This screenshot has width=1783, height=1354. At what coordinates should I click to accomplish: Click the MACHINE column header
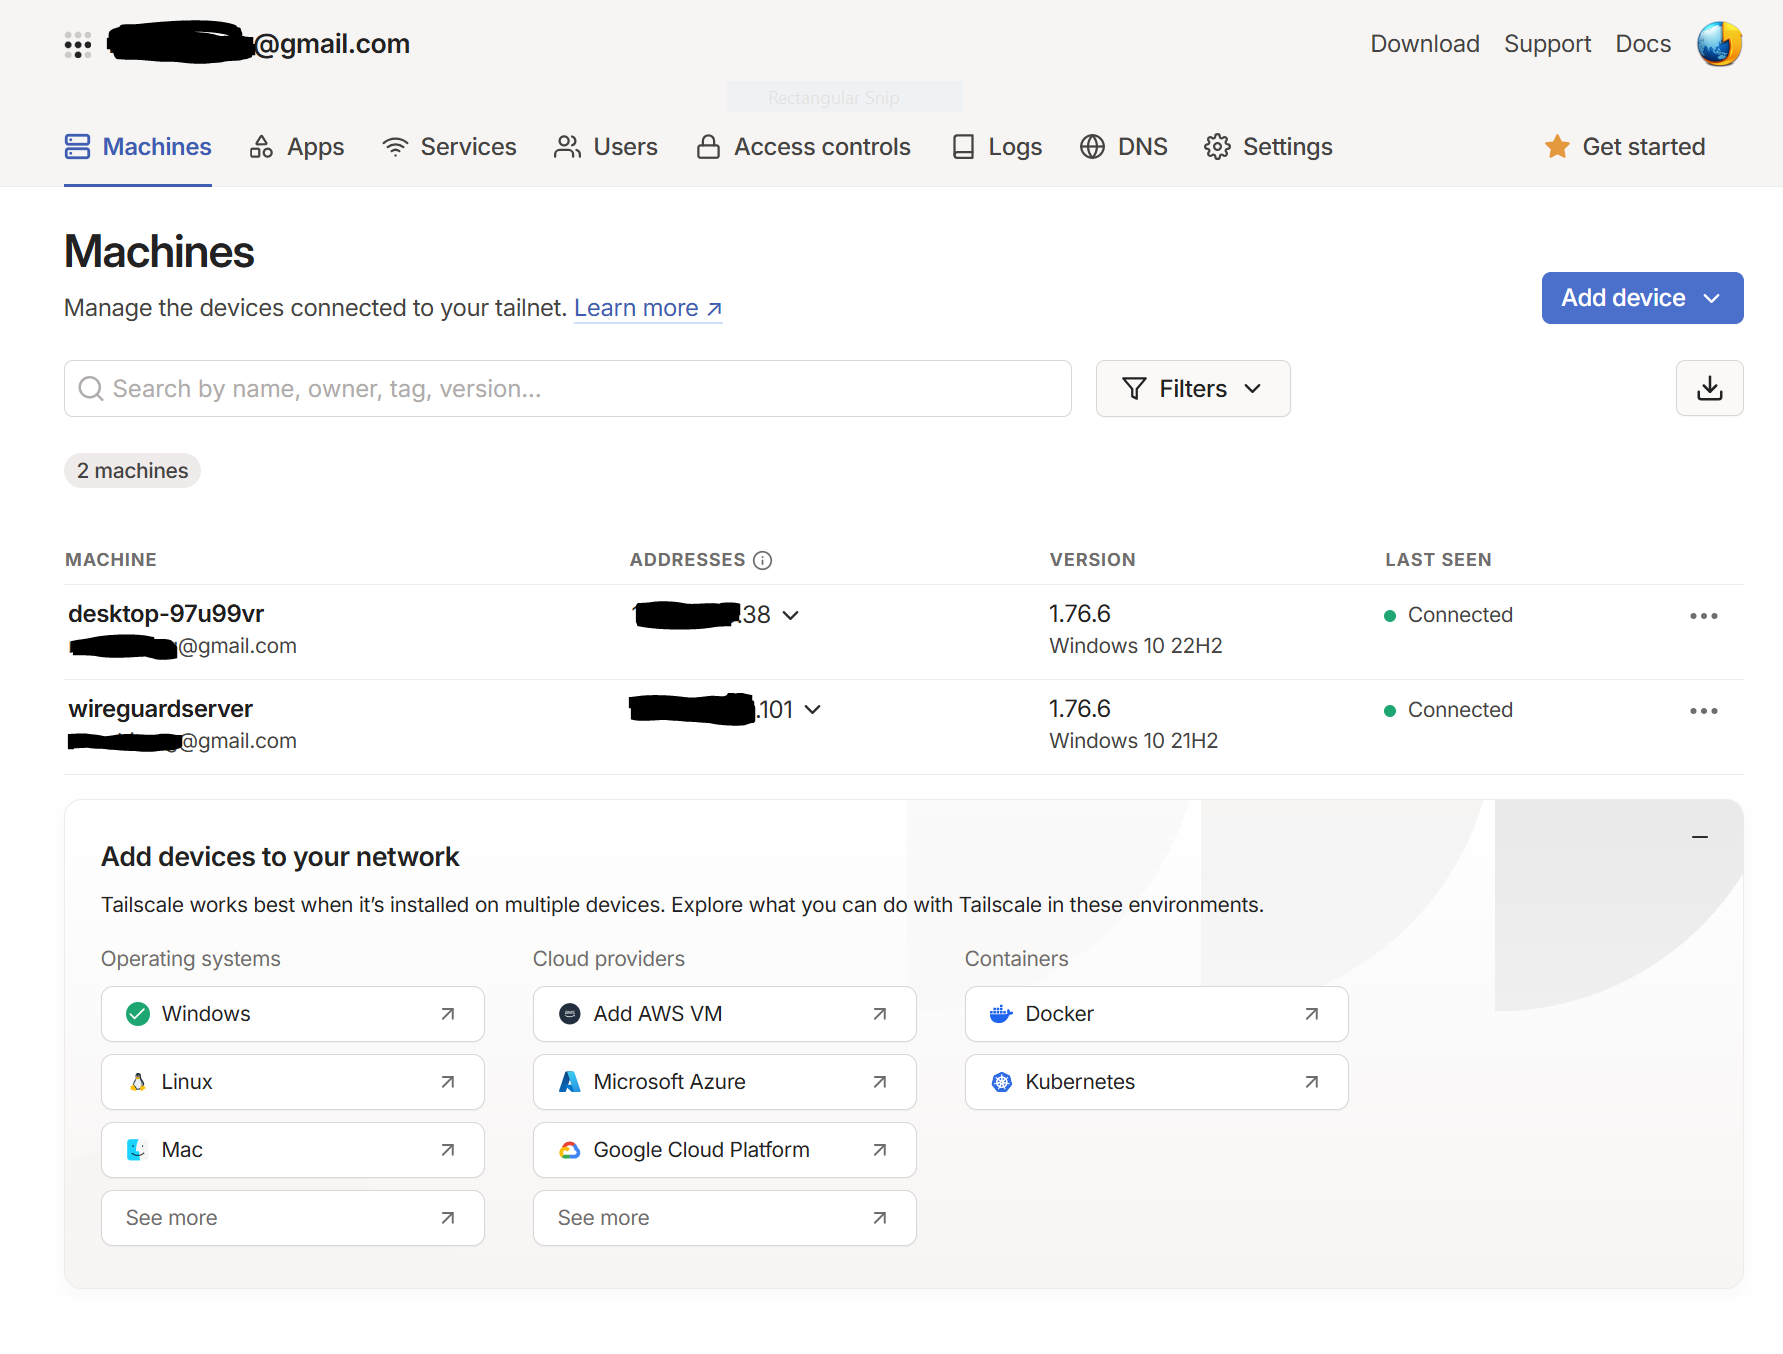click(x=111, y=560)
